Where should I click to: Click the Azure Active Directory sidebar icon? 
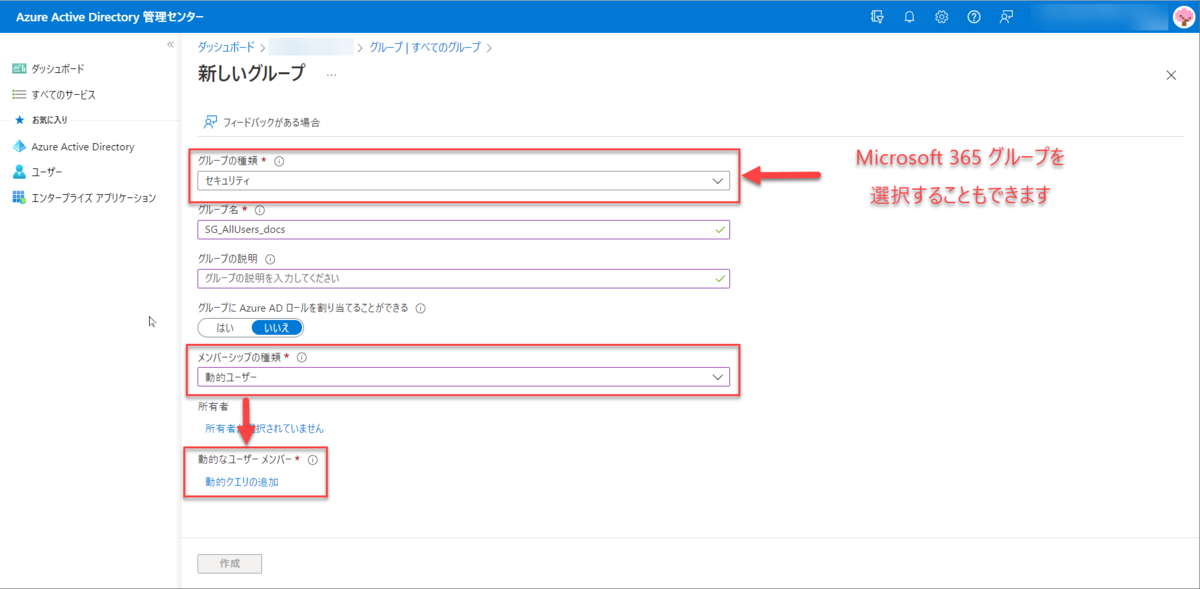coord(18,147)
